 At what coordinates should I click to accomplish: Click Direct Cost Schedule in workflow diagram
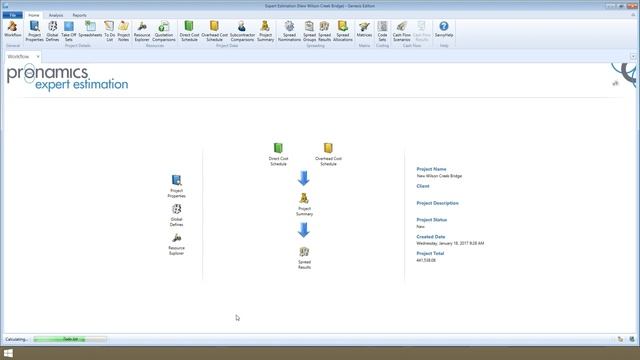[278, 154]
